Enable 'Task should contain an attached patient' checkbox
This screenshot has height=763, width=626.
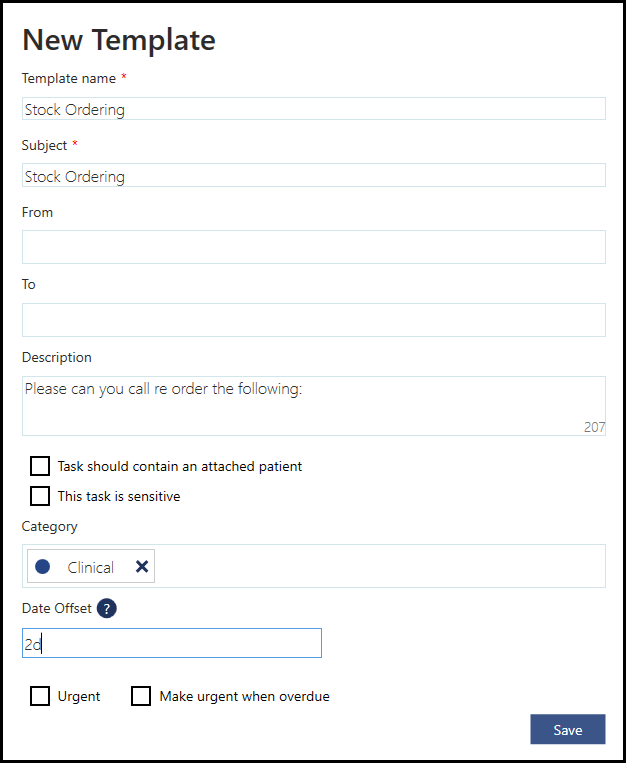(x=40, y=466)
